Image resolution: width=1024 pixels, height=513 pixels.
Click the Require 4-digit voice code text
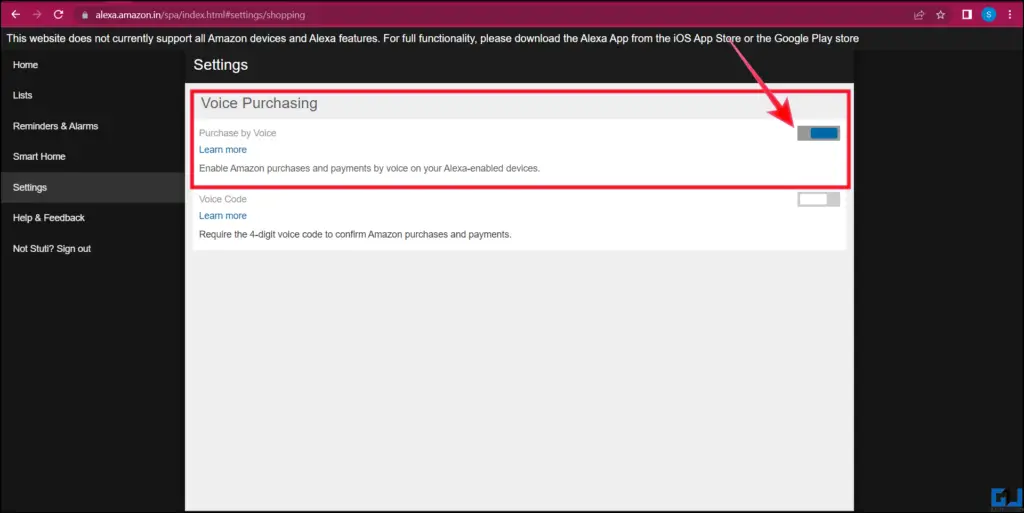pyautogui.click(x=355, y=234)
